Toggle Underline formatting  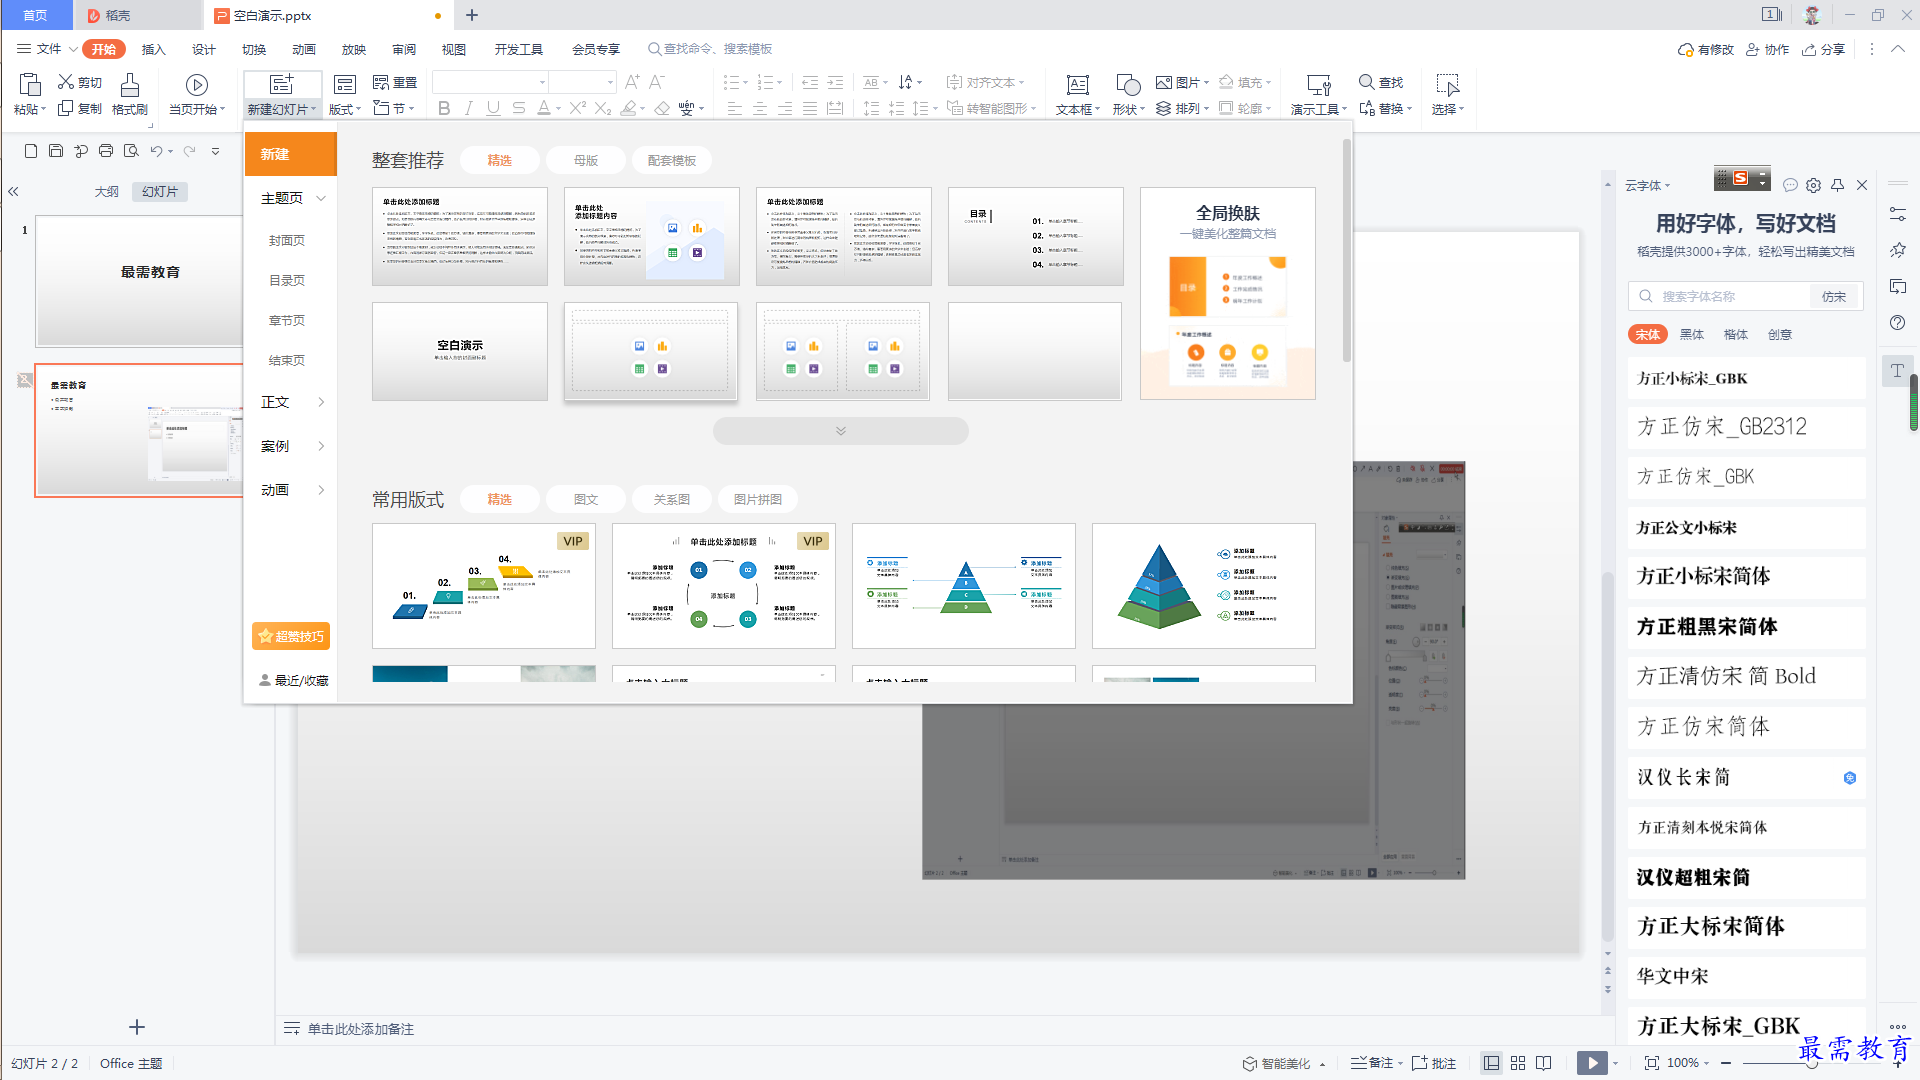coord(493,108)
